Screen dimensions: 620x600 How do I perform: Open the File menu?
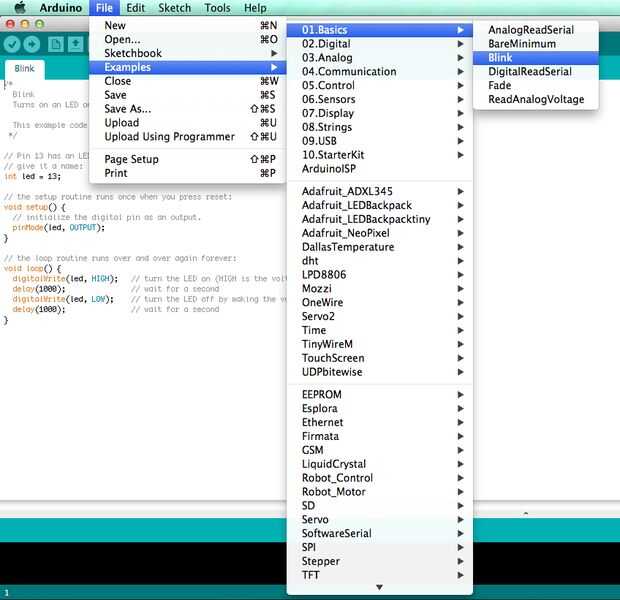[x=104, y=8]
